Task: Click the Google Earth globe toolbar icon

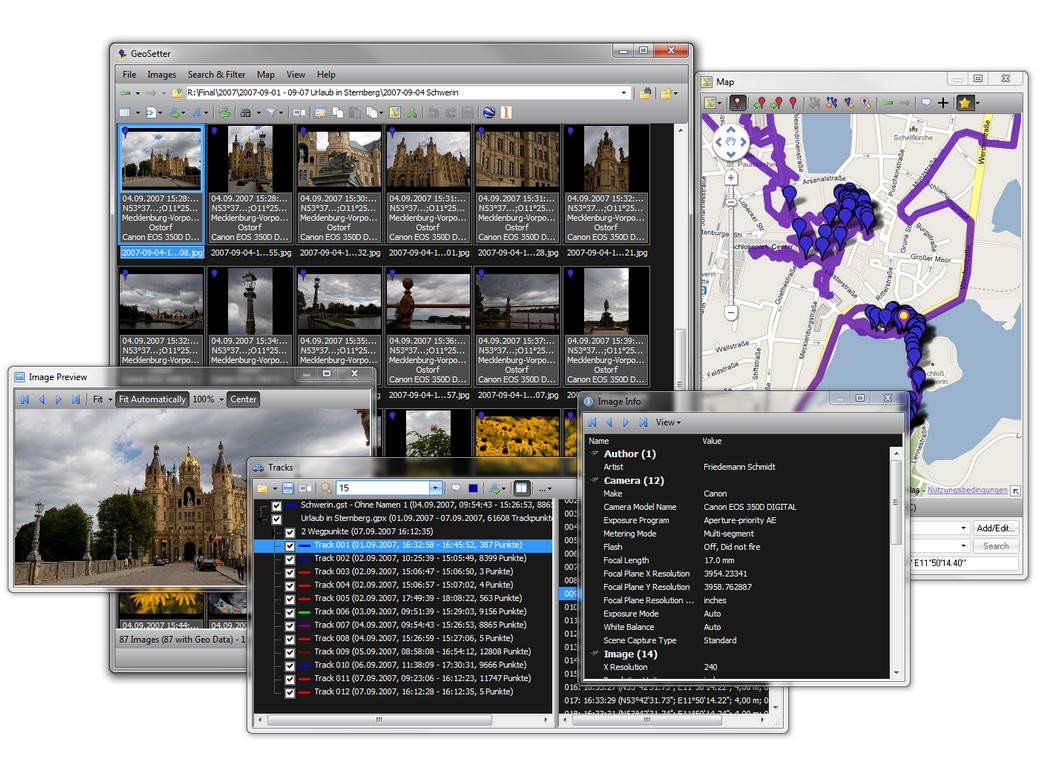Action: [x=488, y=113]
